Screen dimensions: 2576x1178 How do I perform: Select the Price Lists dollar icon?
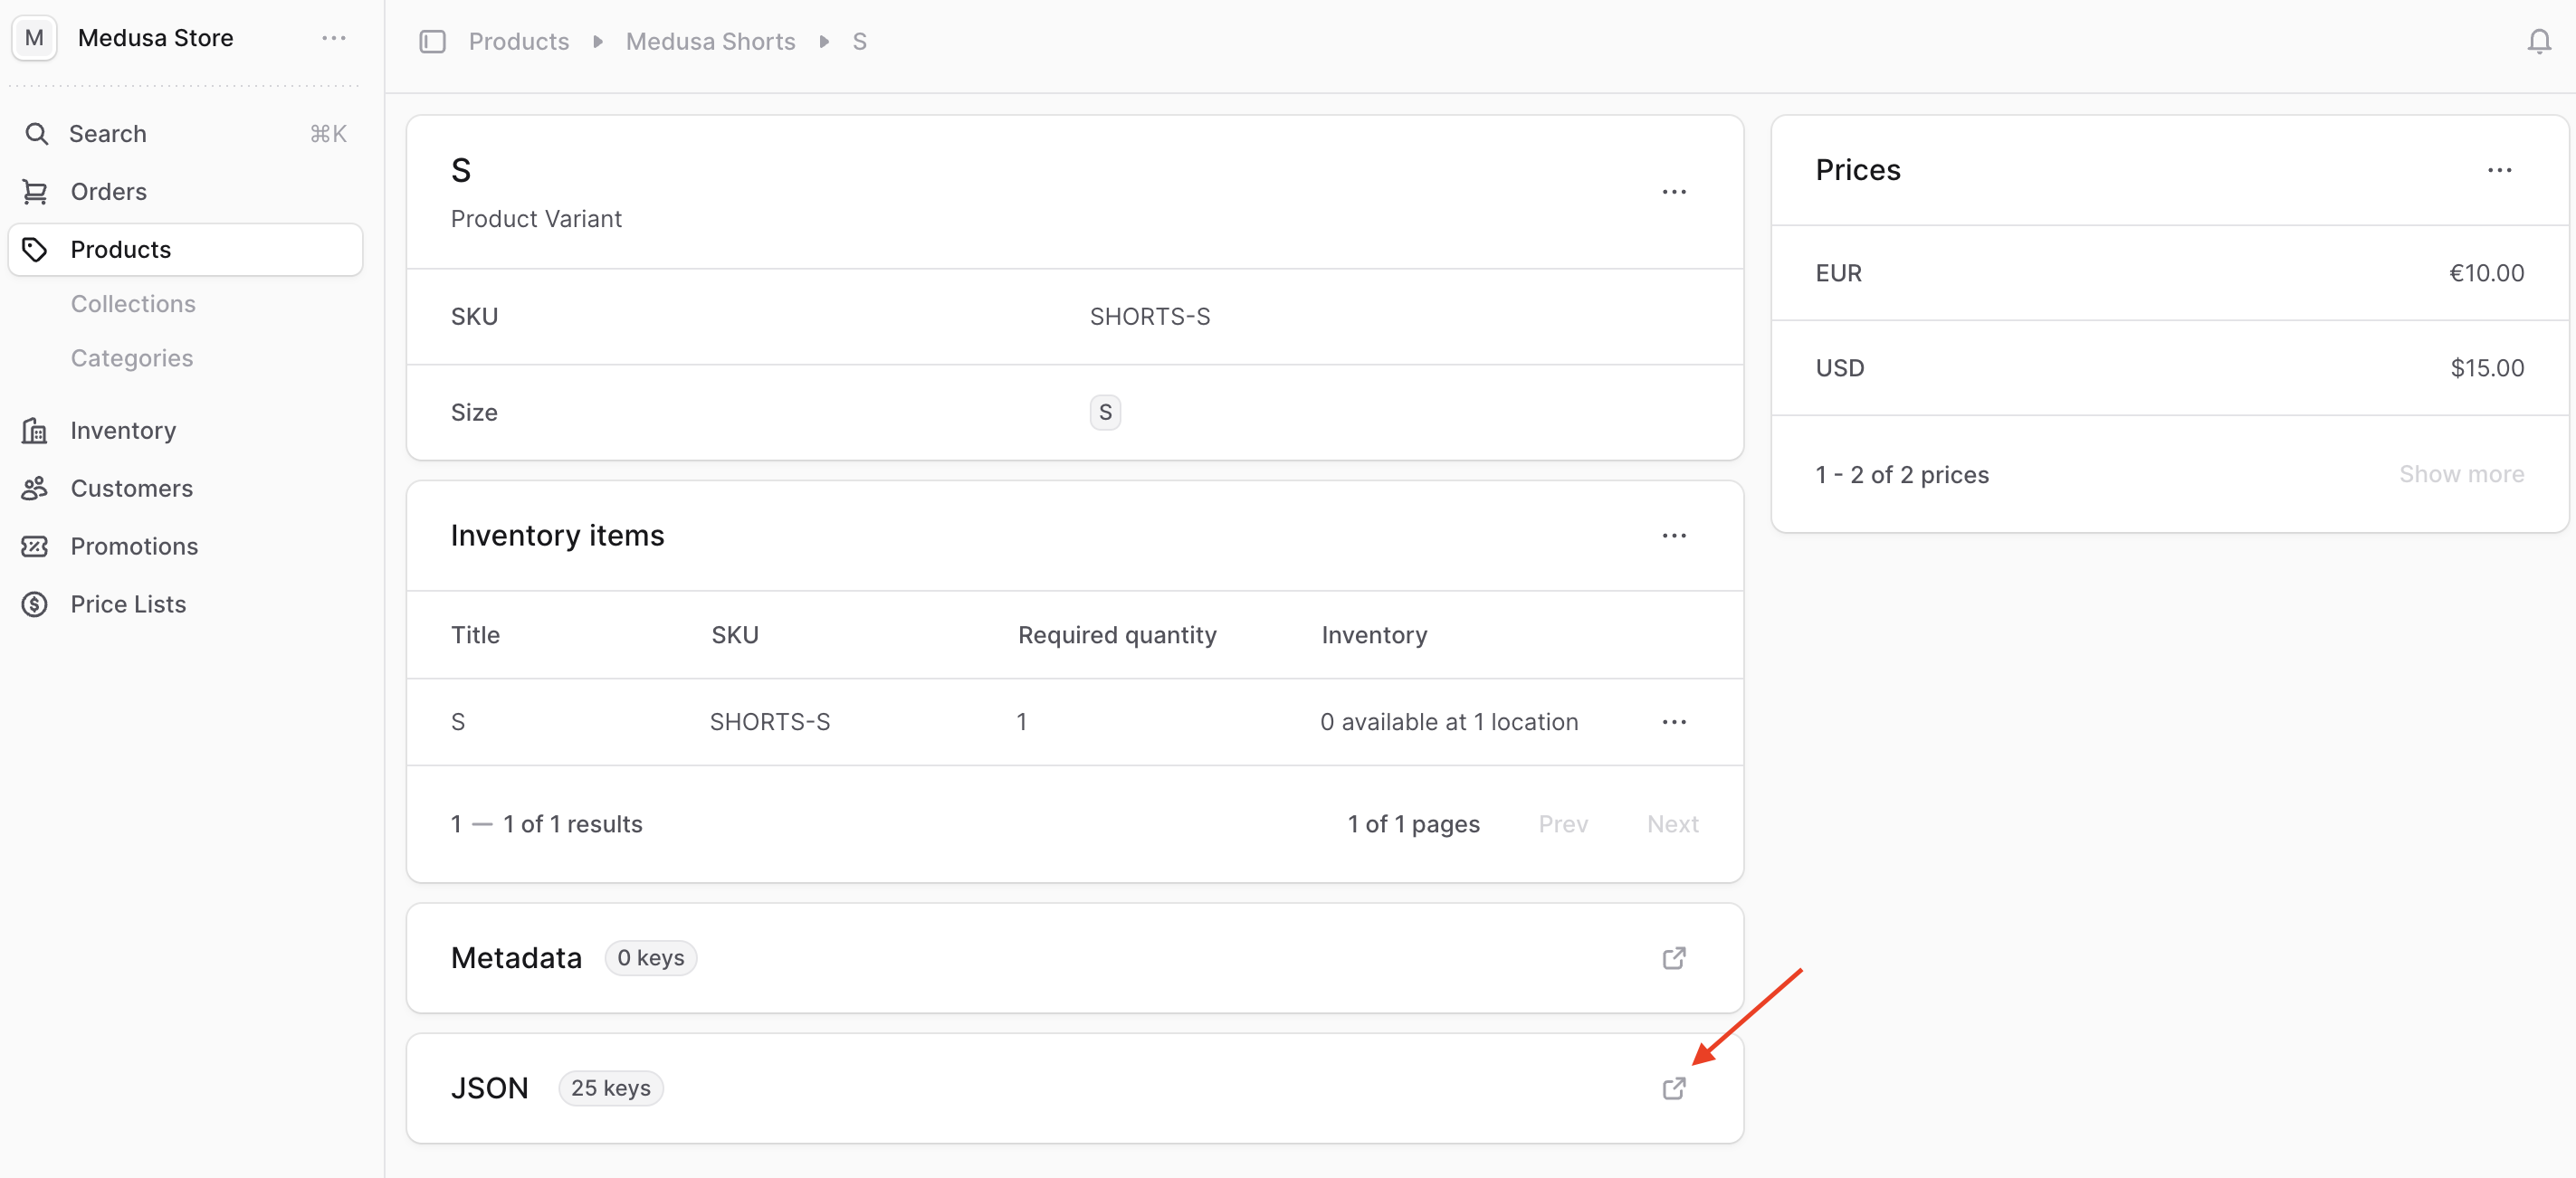pyautogui.click(x=36, y=604)
